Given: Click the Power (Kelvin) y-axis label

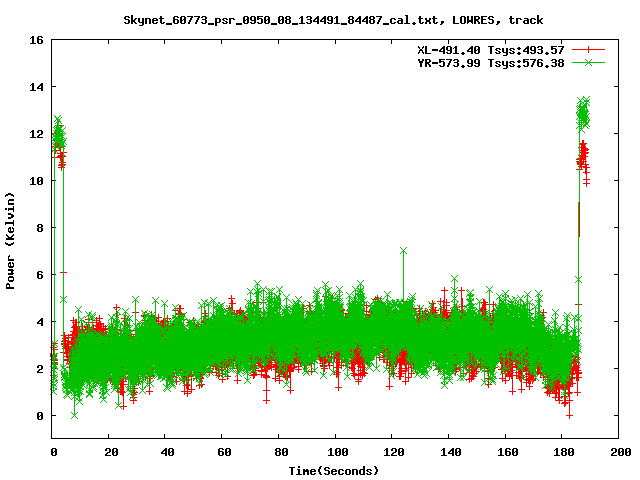Looking at the screenshot, I should tap(10, 241).
